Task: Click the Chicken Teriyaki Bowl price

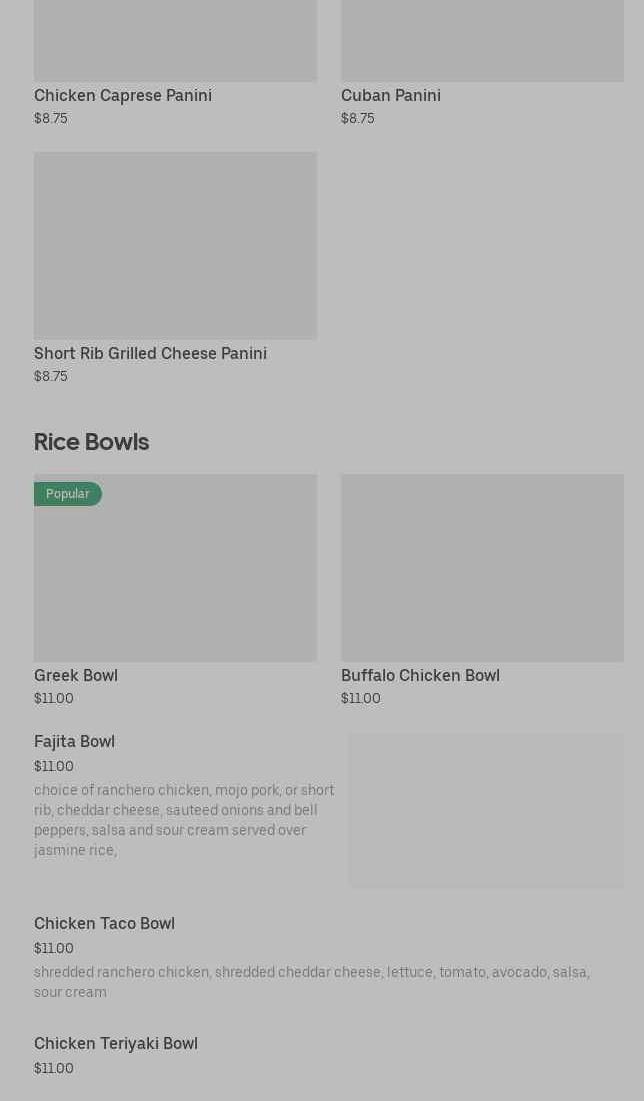Action: (54, 1068)
